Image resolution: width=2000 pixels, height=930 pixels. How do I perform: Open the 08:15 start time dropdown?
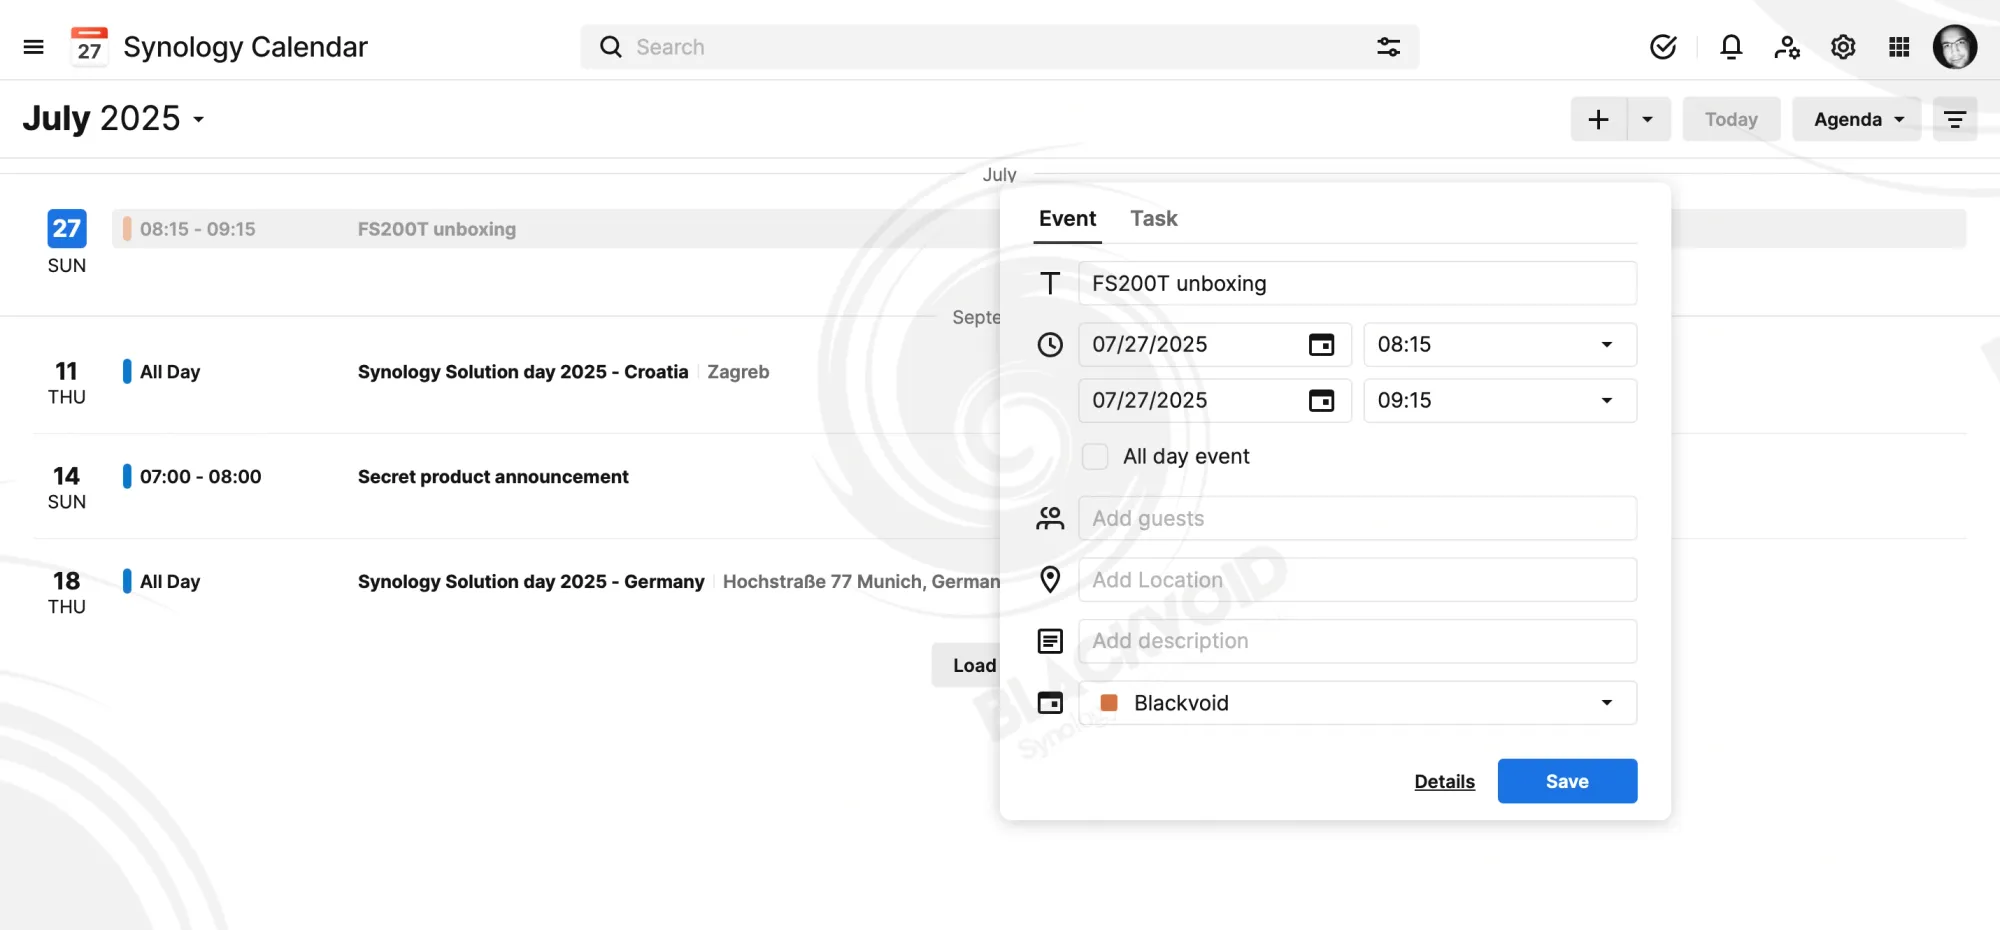click(1500, 344)
